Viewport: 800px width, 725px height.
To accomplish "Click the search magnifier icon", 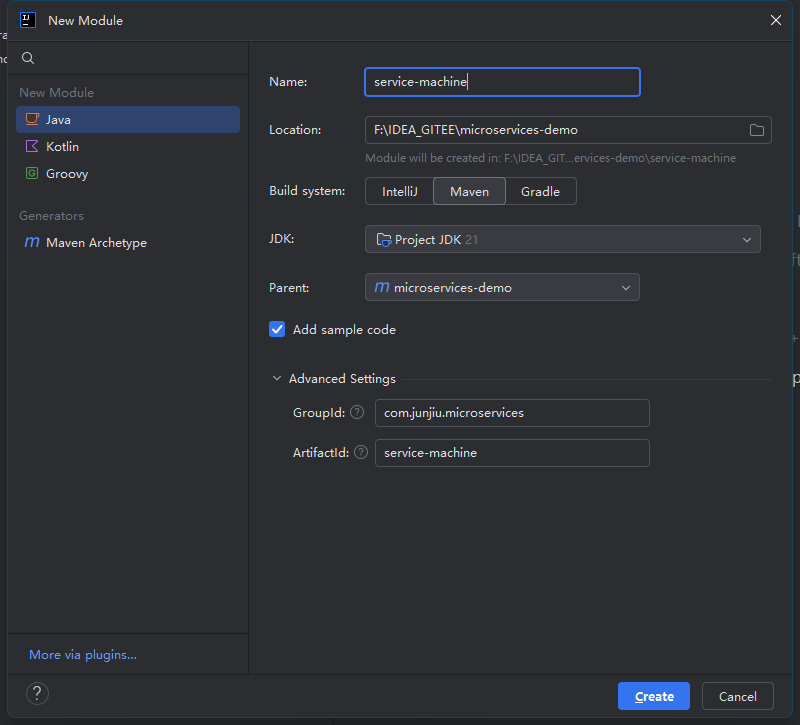I will pos(28,58).
